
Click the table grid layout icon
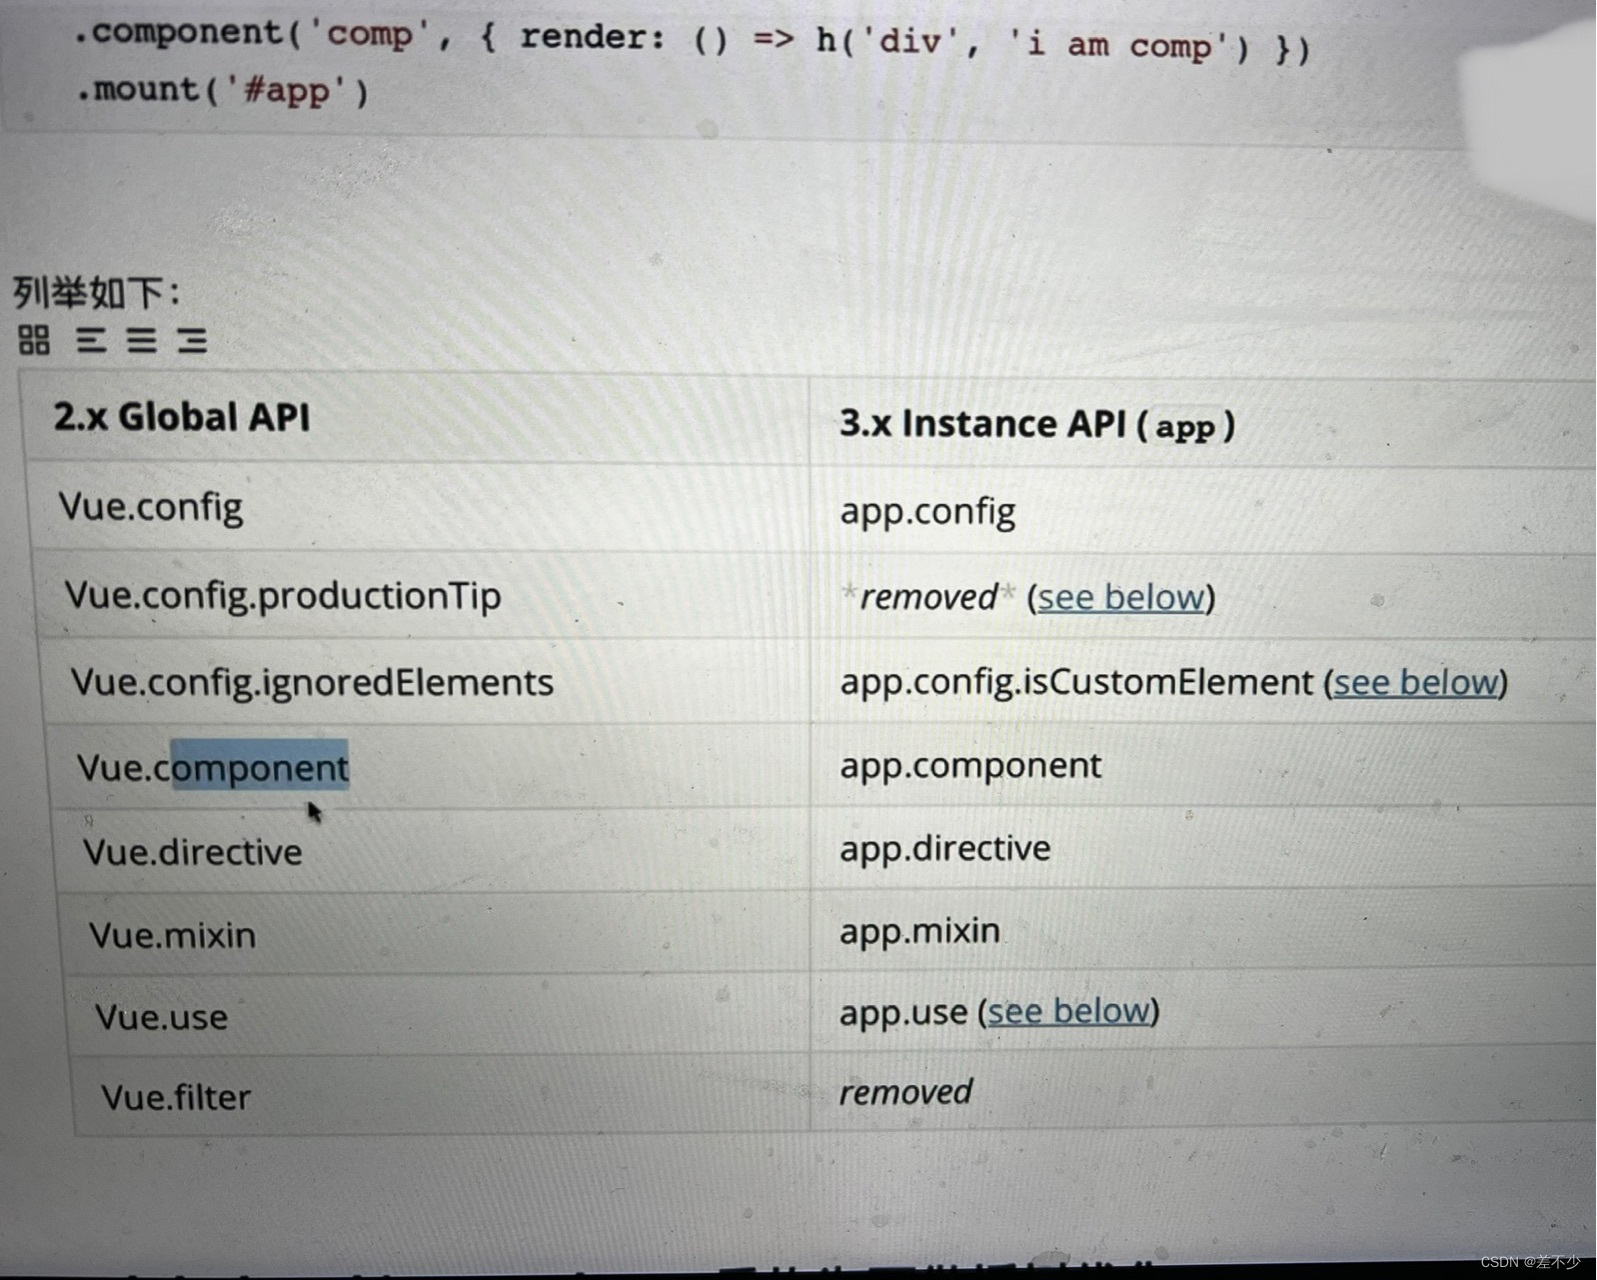(x=34, y=340)
